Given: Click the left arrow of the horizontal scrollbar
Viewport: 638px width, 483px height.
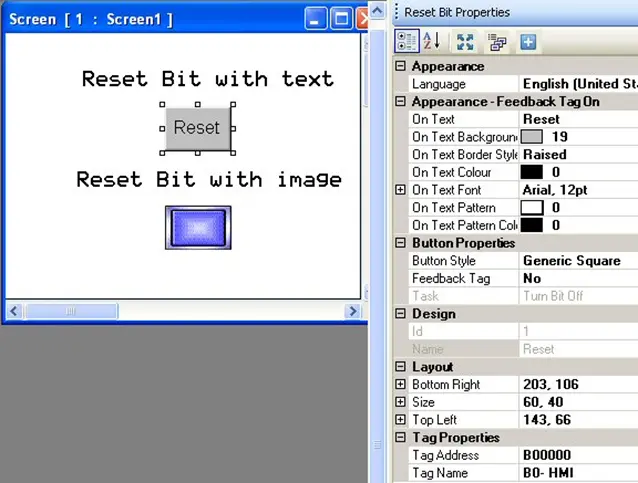Looking at the screenshot, I should click(x=14, y=311).
